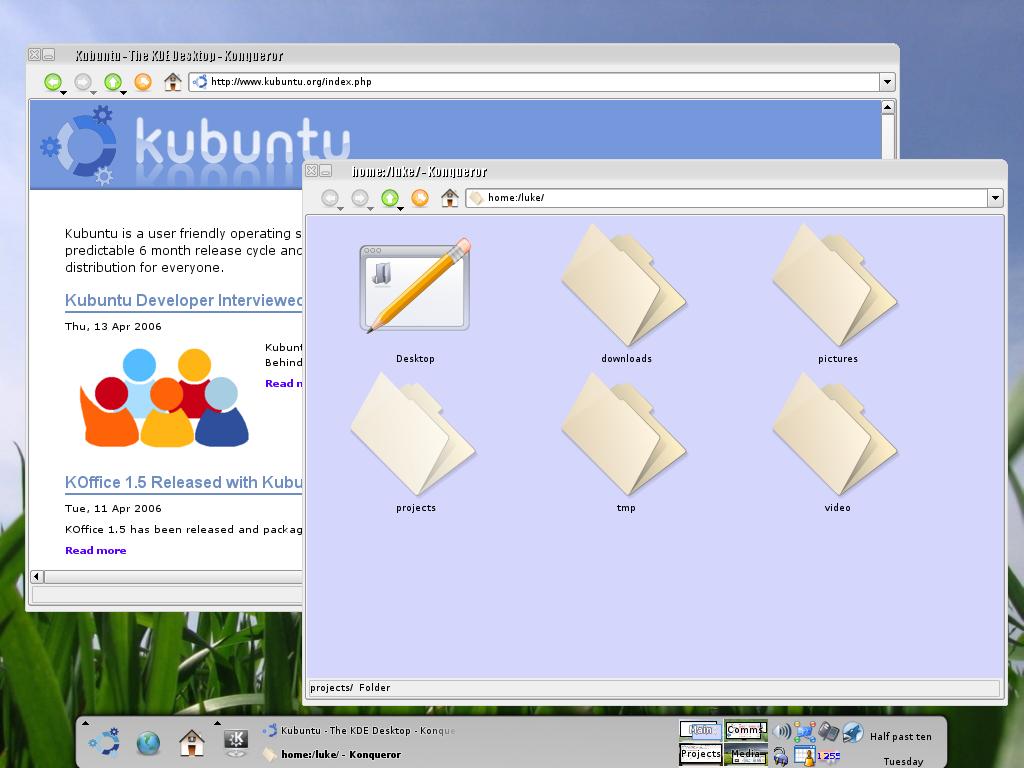The image size is (1024, 768).
Task: Switch to the Comms virtual desktop
Action: [x=745, y=730]
